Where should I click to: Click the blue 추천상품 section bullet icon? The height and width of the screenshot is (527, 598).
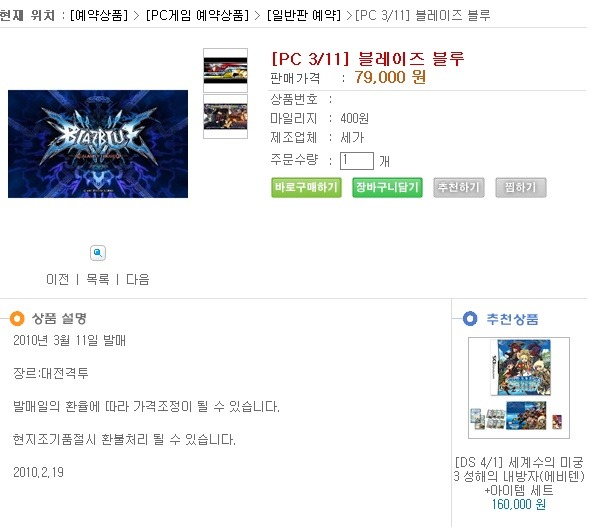point(470,318)
